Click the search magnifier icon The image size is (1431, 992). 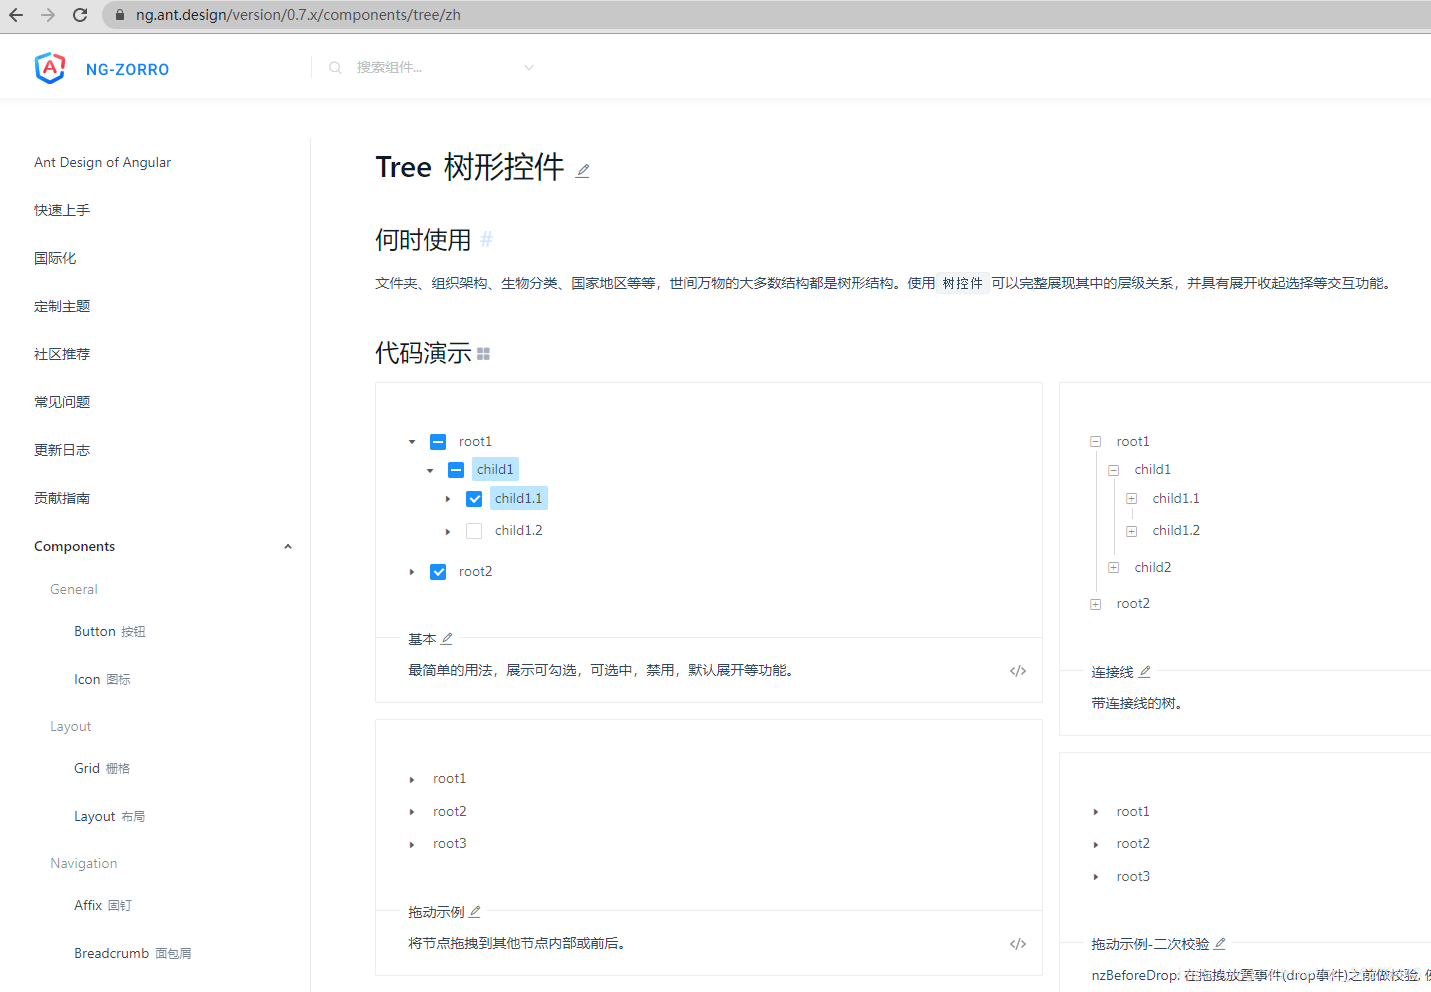pos(335,67)
